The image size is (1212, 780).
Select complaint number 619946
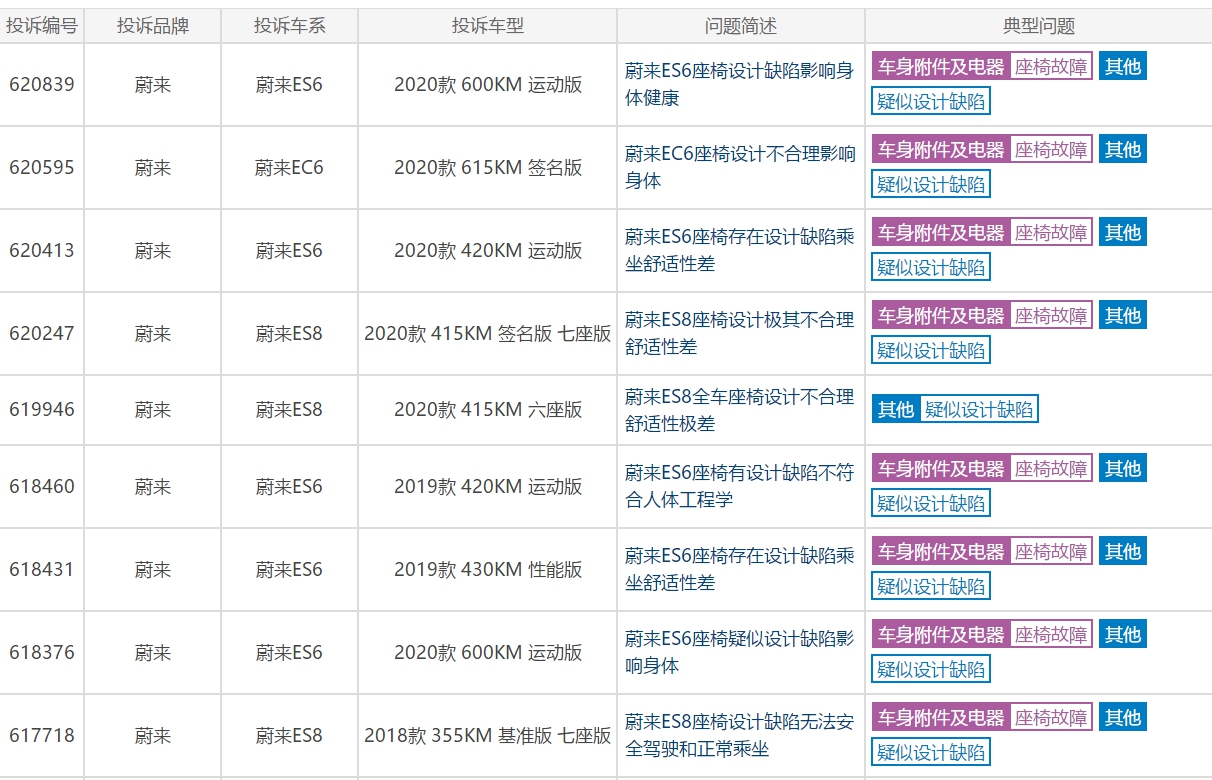point(42,410)
